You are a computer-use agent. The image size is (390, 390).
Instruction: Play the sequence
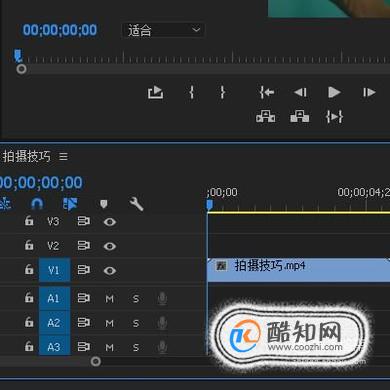334,92
